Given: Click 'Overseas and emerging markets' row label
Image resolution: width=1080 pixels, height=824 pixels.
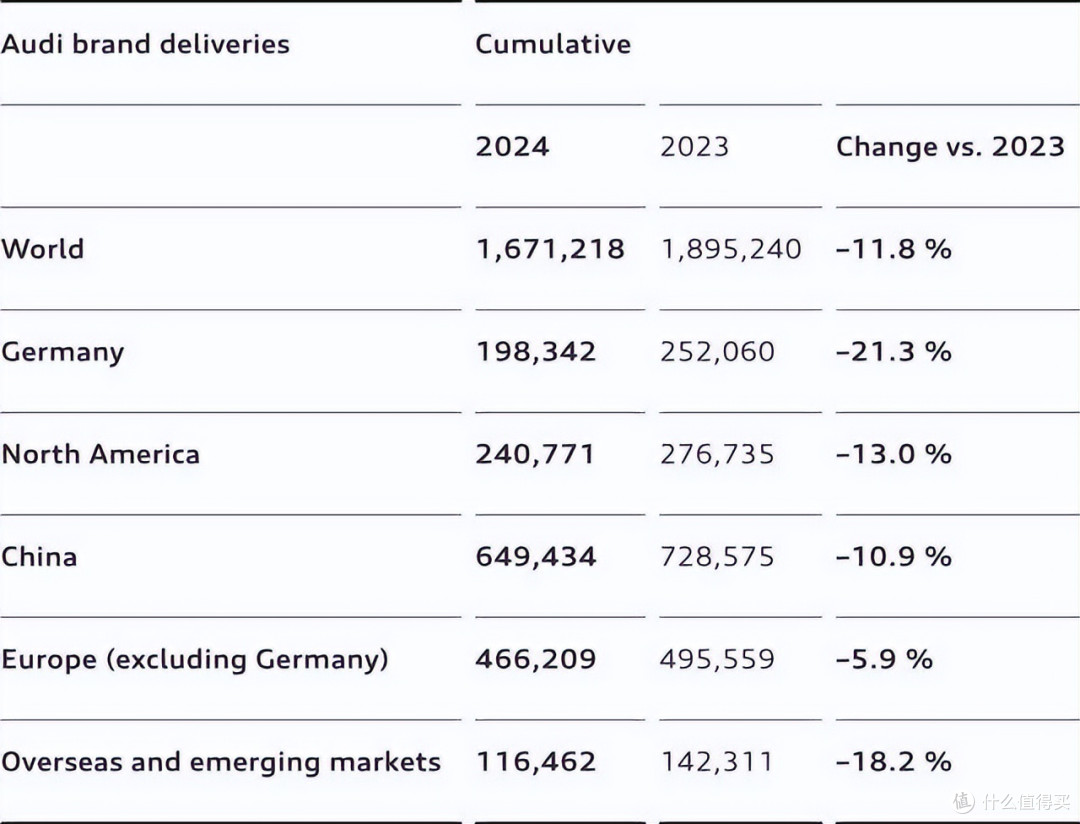Looking at the screenshot, I should coord(221,763).
